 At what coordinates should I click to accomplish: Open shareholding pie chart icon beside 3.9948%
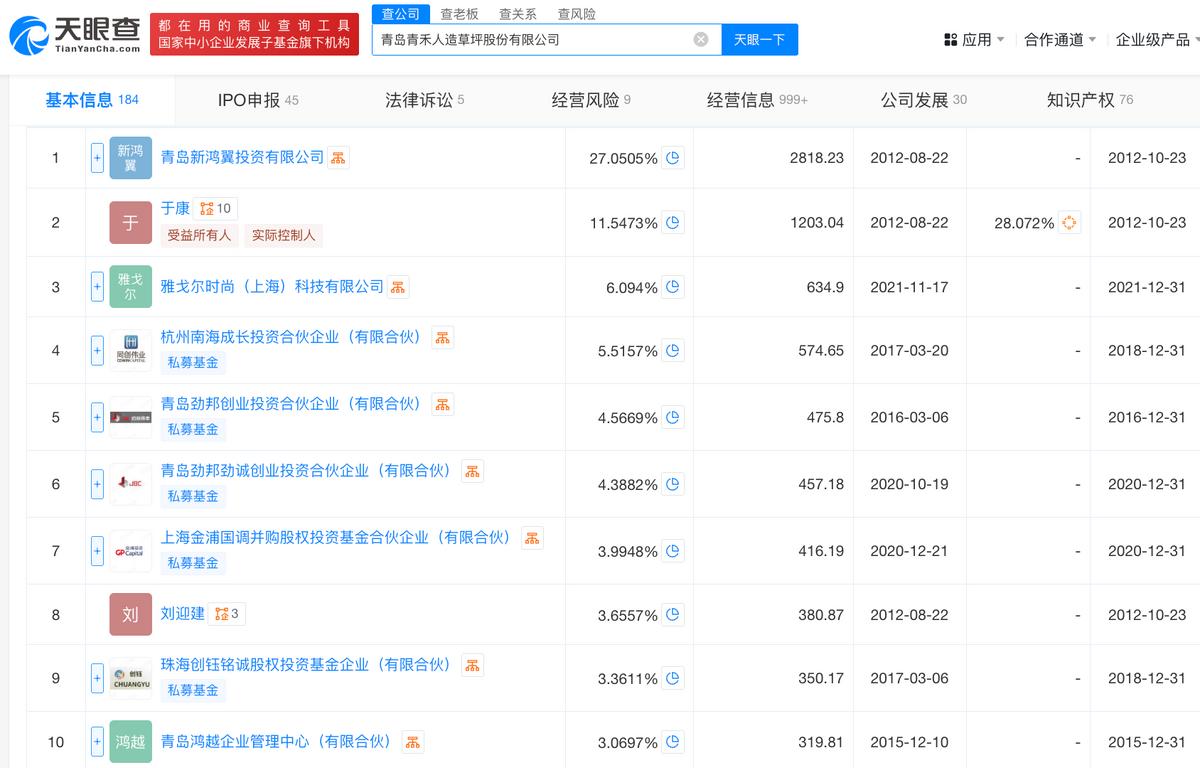(673, 551)
